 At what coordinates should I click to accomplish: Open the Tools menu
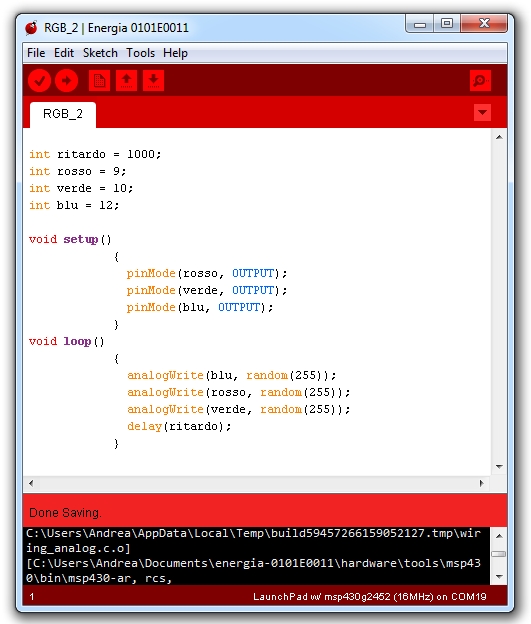pyautogui.click(x=140, y=53)
